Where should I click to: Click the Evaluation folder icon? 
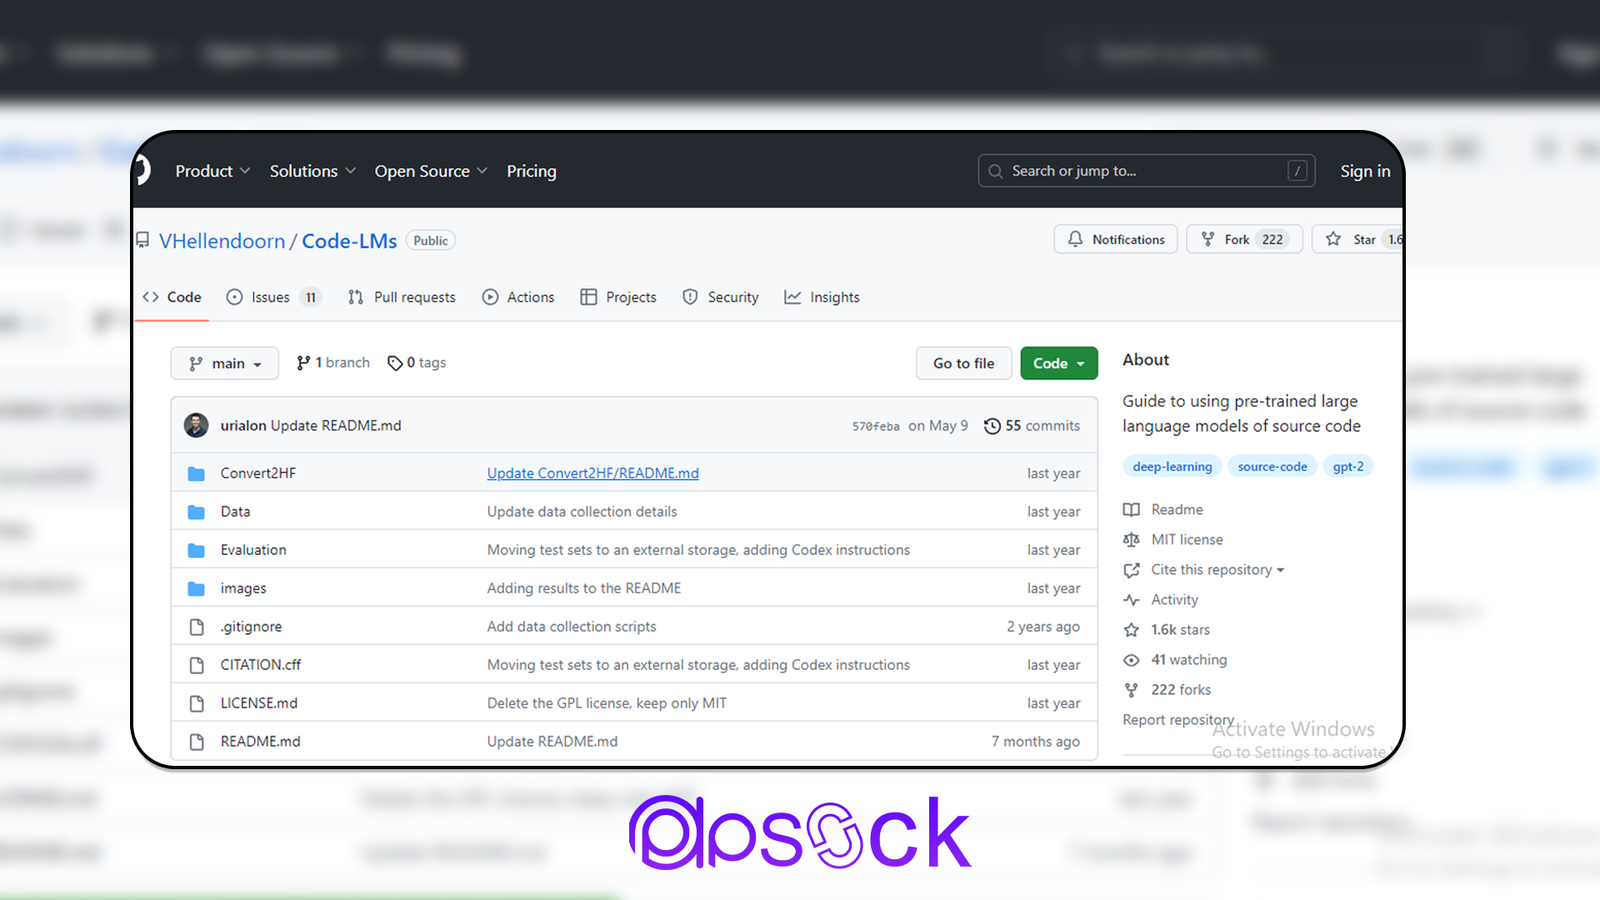click(x=196, y=550)
